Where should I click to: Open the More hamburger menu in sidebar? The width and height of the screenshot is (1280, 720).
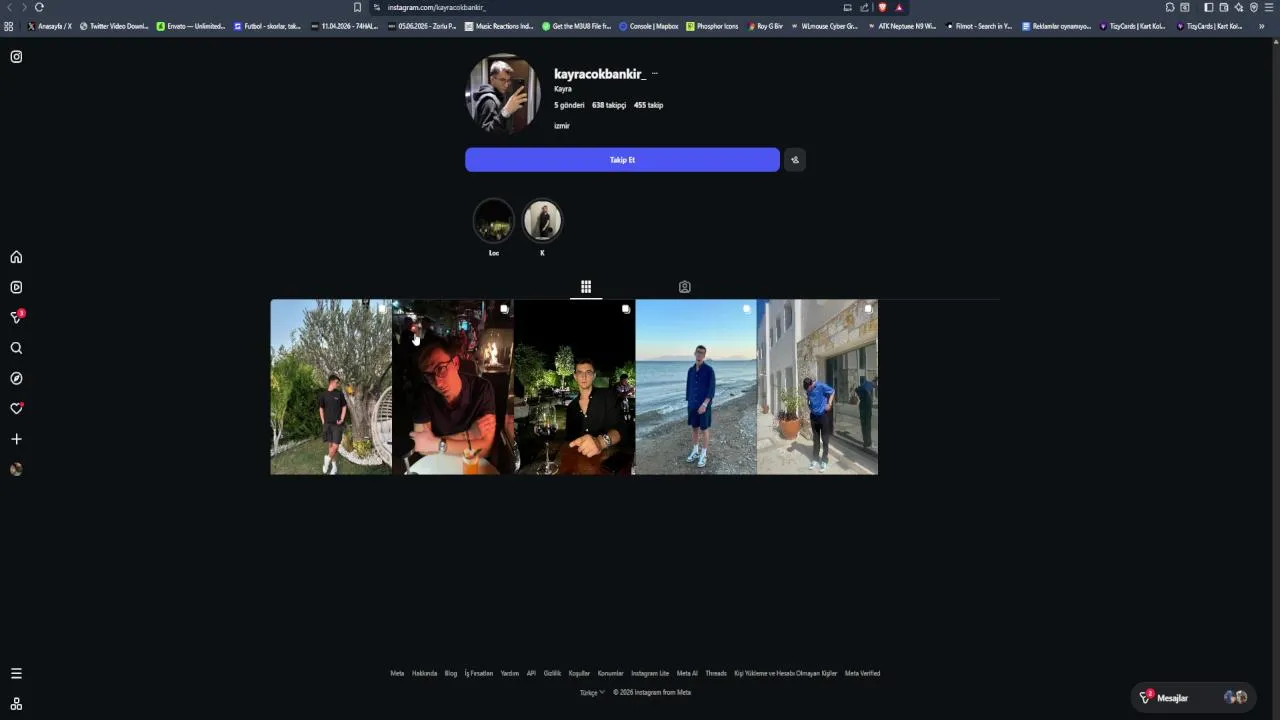click(x=16, y=673)
